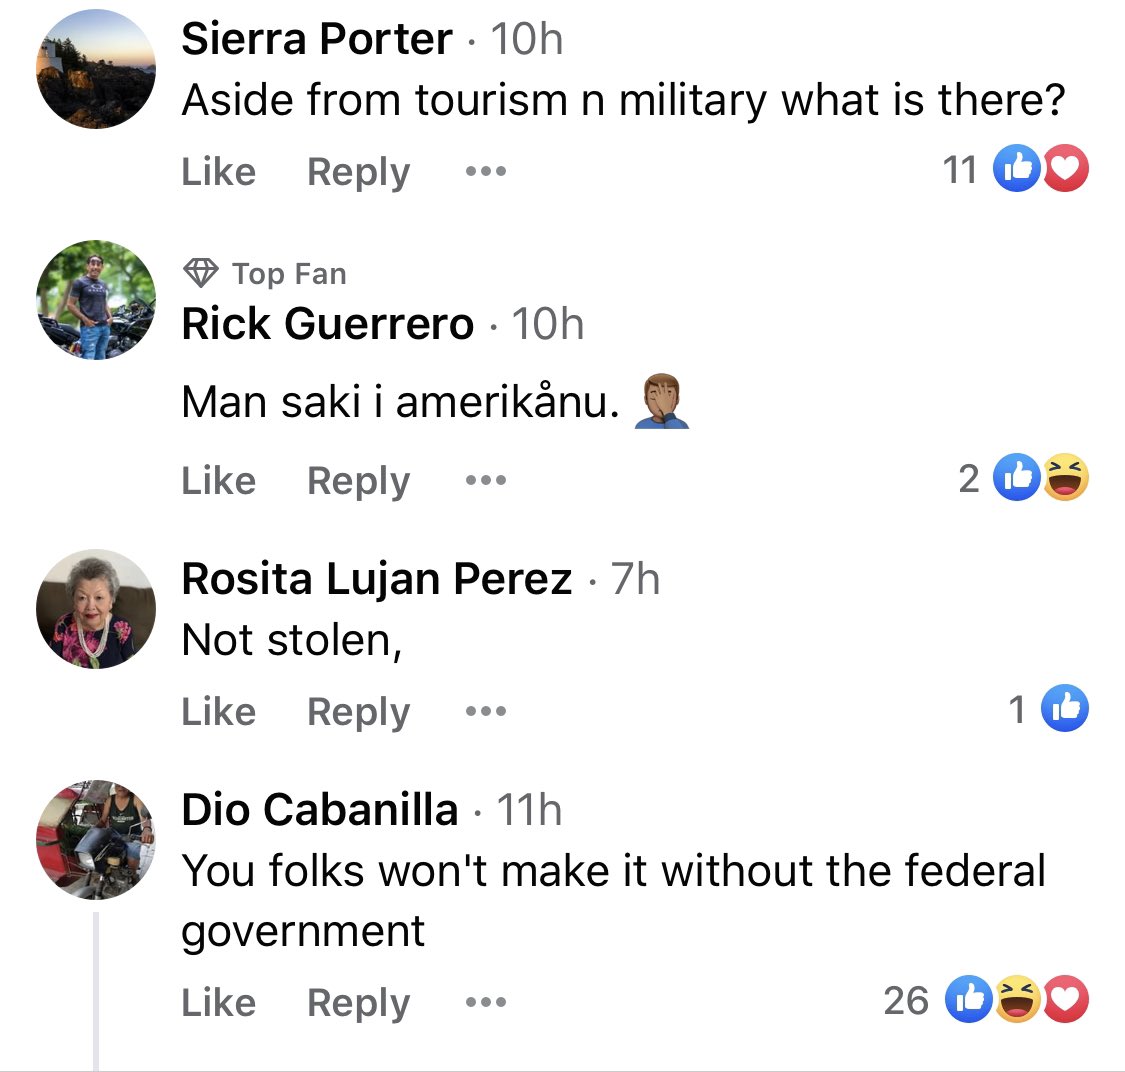Open options dots on Dio Cabanilla's comment
Viewport: 1125px width, 1072px height.
486,1002
